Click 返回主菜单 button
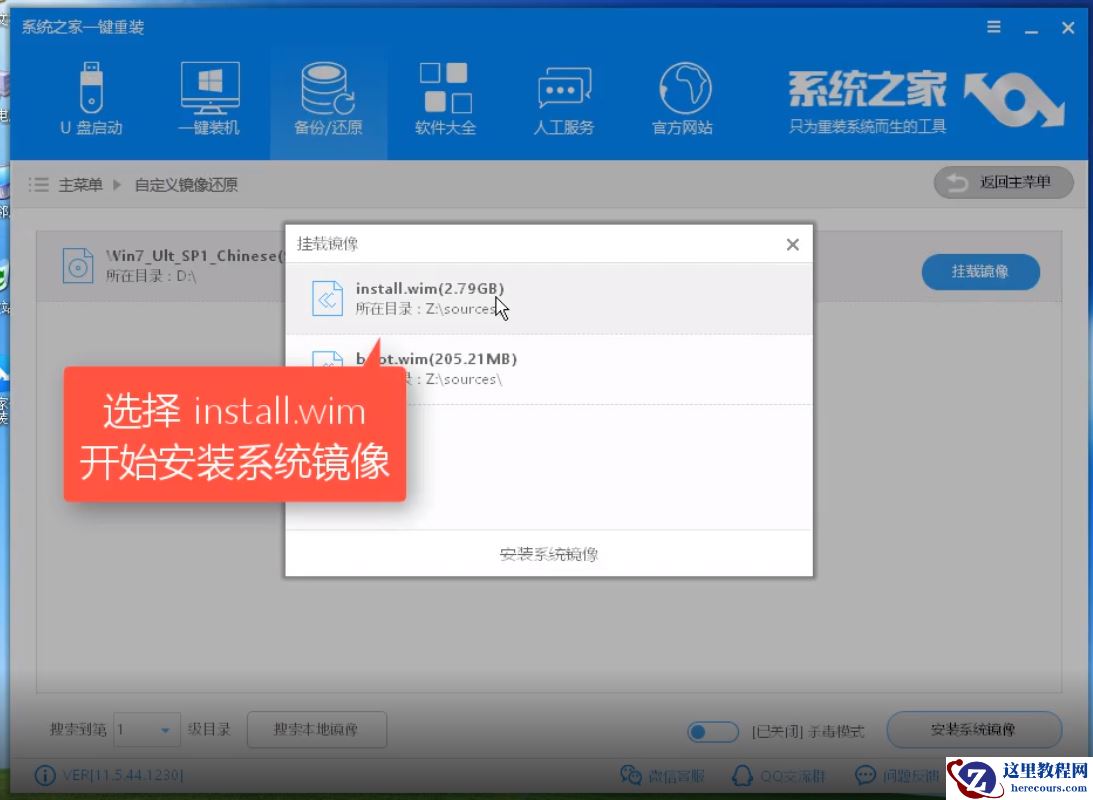Image resolution: width=1093 pixels, height=800 pixels. pyautogui.click(x=1003, y=183)
